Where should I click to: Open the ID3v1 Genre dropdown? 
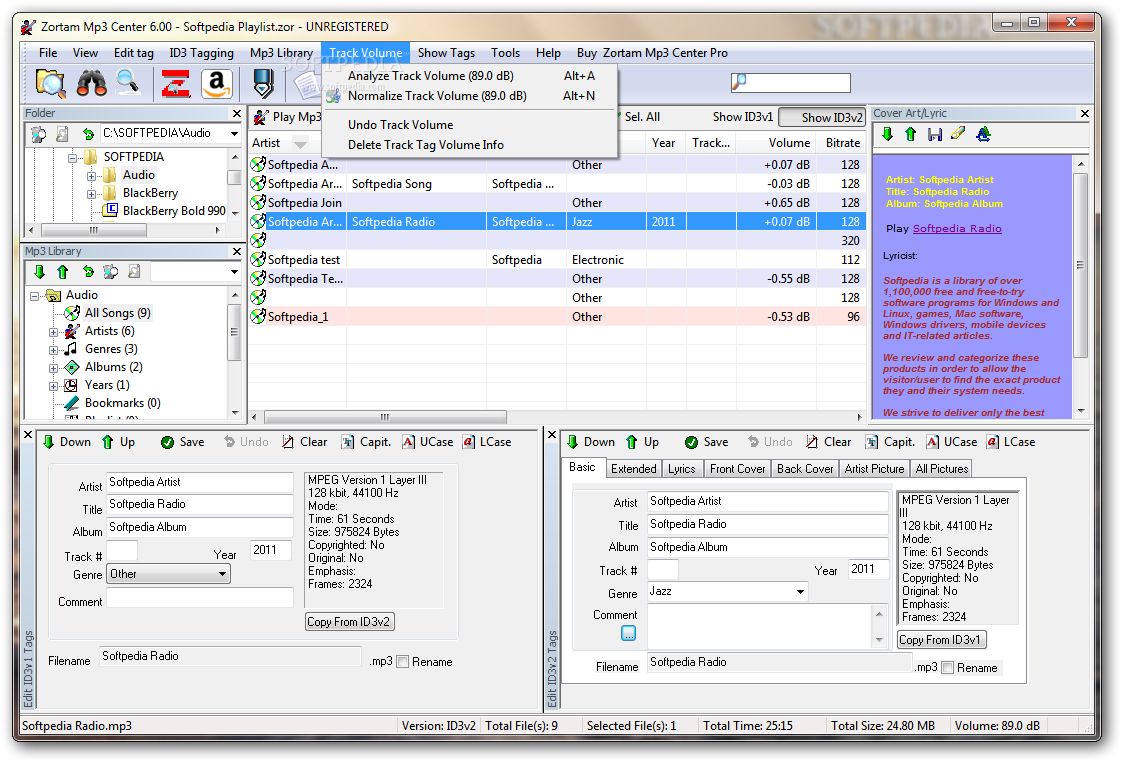(223, 574)
